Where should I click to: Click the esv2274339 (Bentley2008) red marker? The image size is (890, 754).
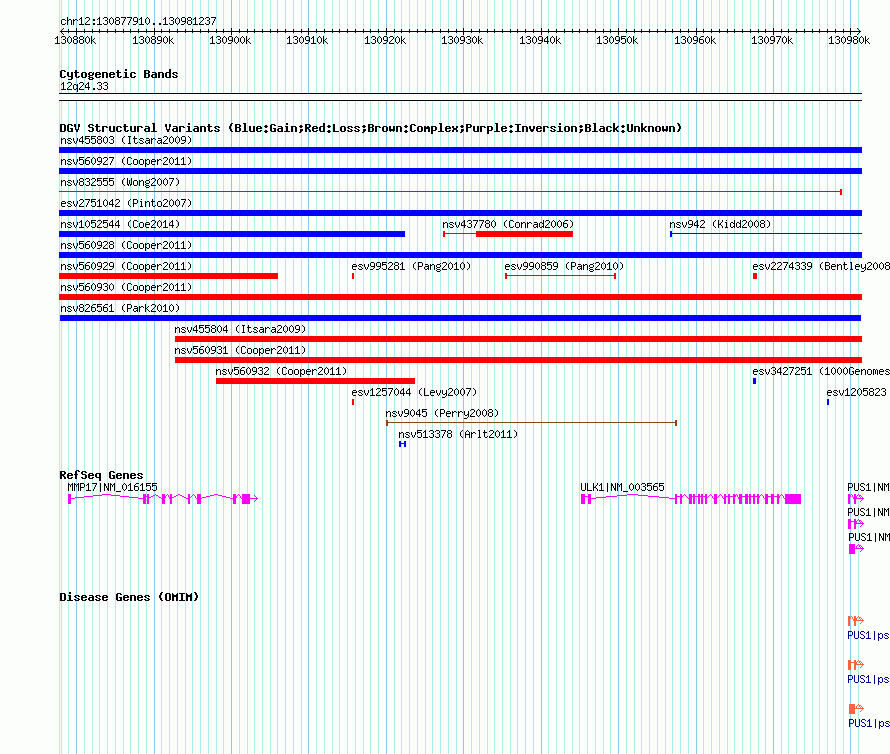pos(755,276)
